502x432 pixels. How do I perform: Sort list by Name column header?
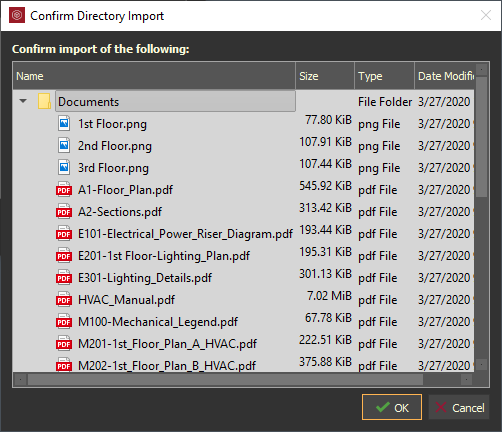(x=154, y=76)
